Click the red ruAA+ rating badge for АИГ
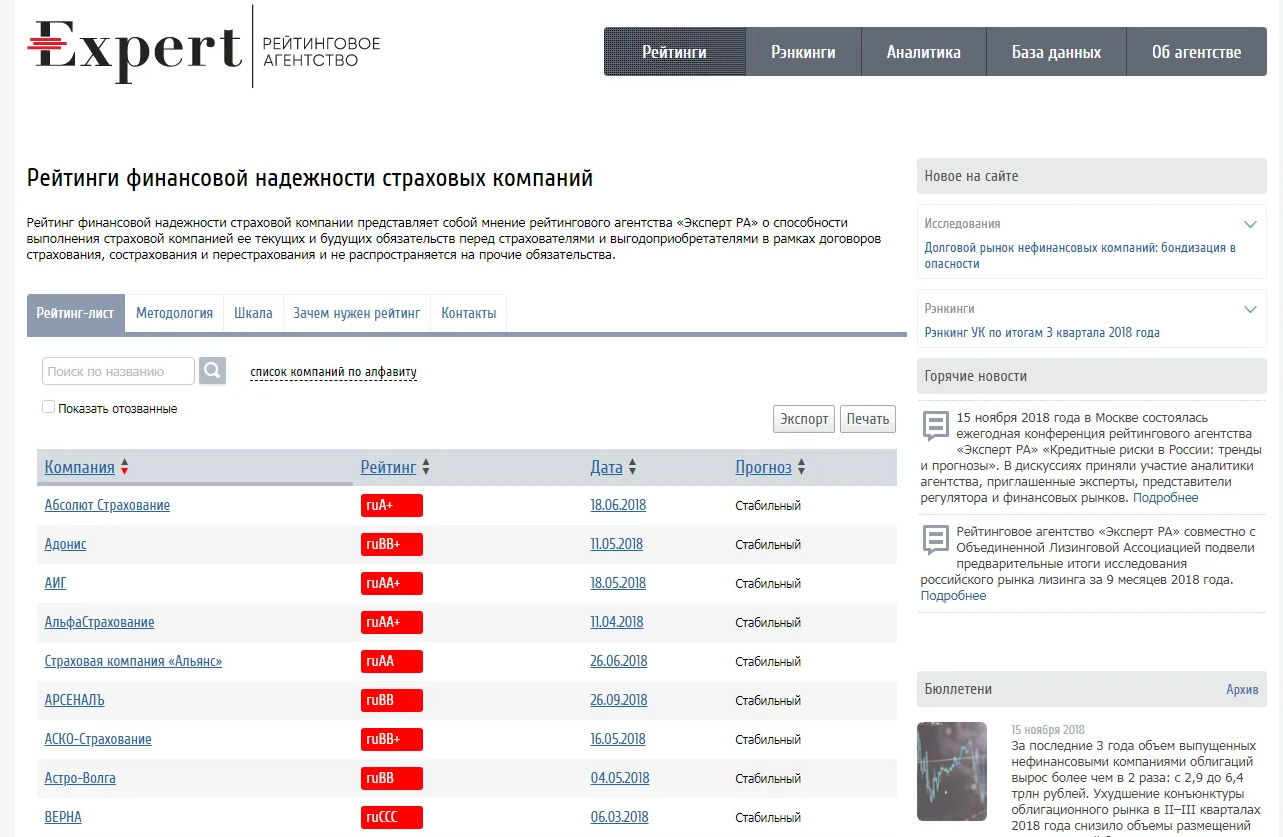The height and width of the screenshot is (837, 1283). point(392,583)
